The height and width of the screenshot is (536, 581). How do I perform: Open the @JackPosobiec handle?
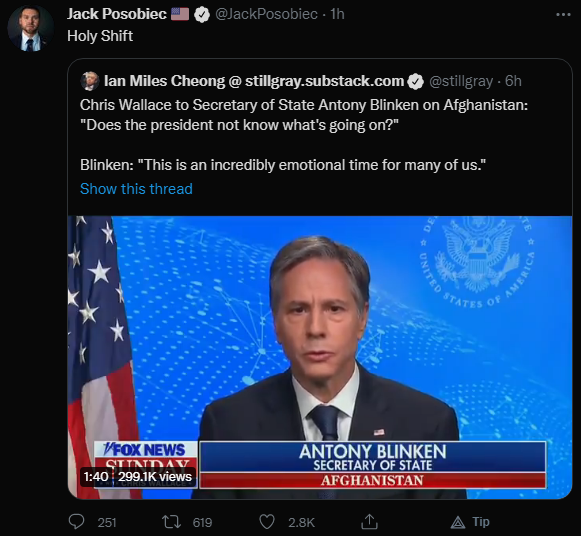point(266,14)
